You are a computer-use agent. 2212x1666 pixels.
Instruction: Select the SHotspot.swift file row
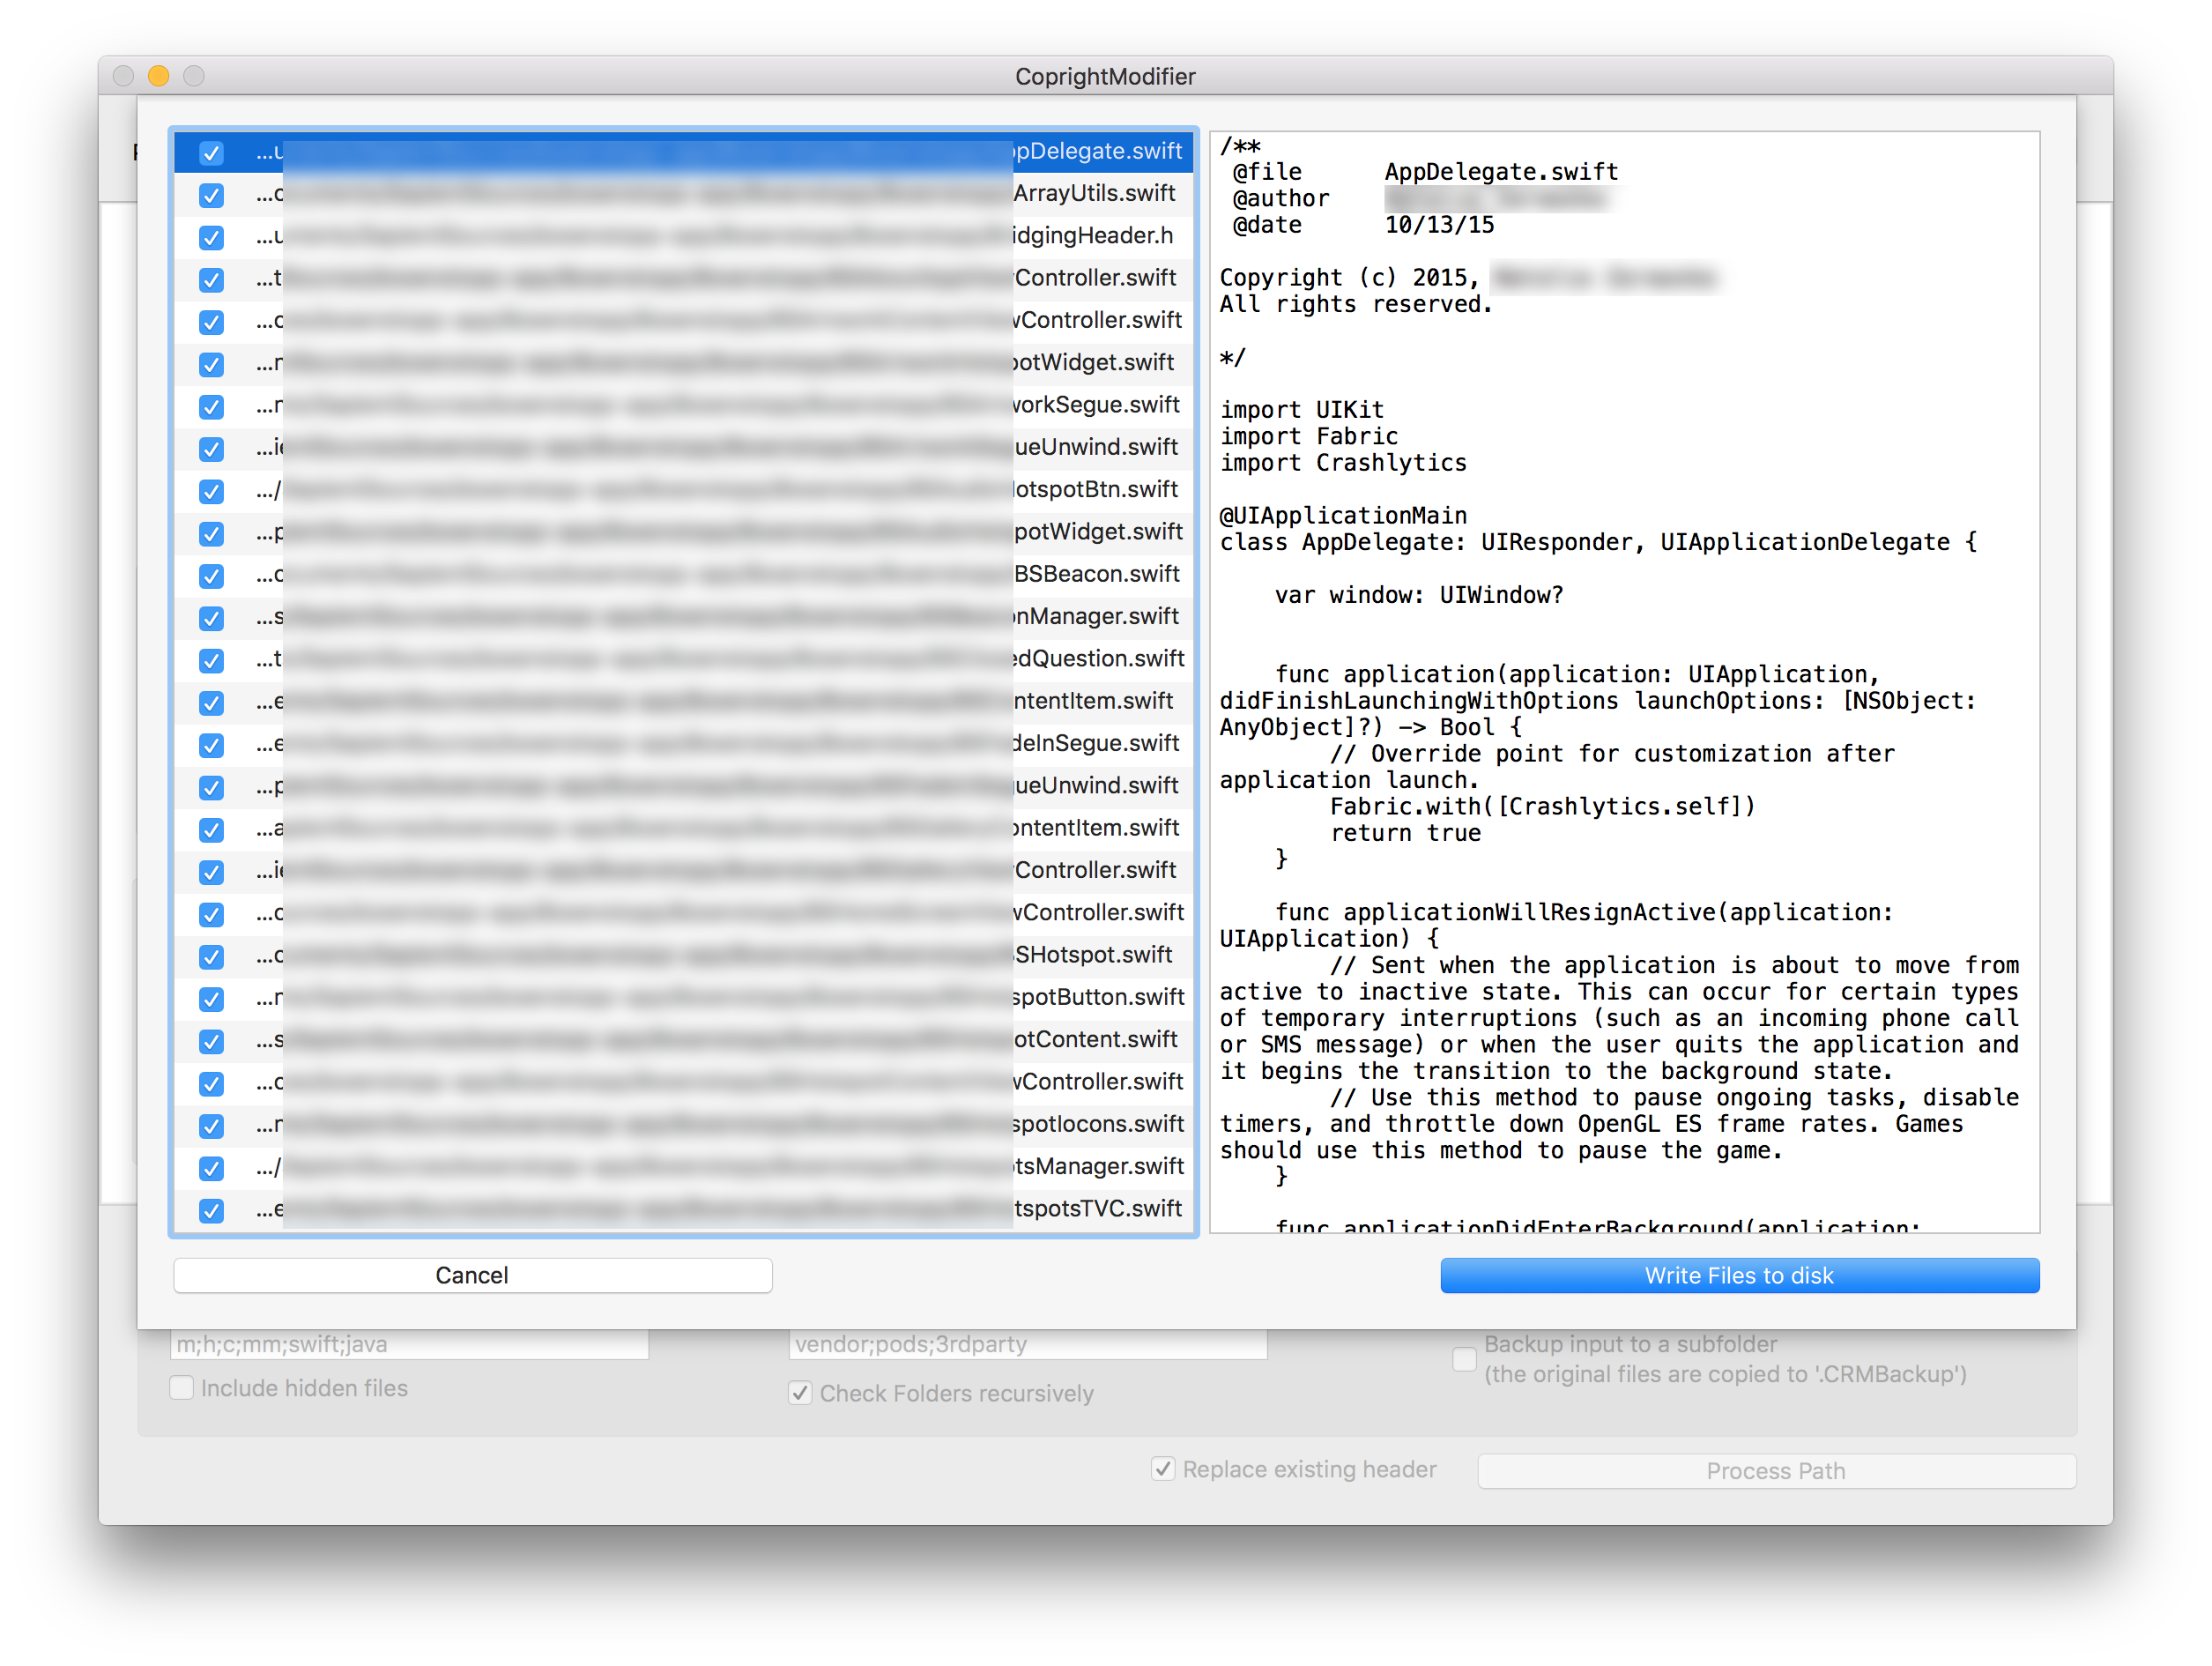click(1092, 955)
